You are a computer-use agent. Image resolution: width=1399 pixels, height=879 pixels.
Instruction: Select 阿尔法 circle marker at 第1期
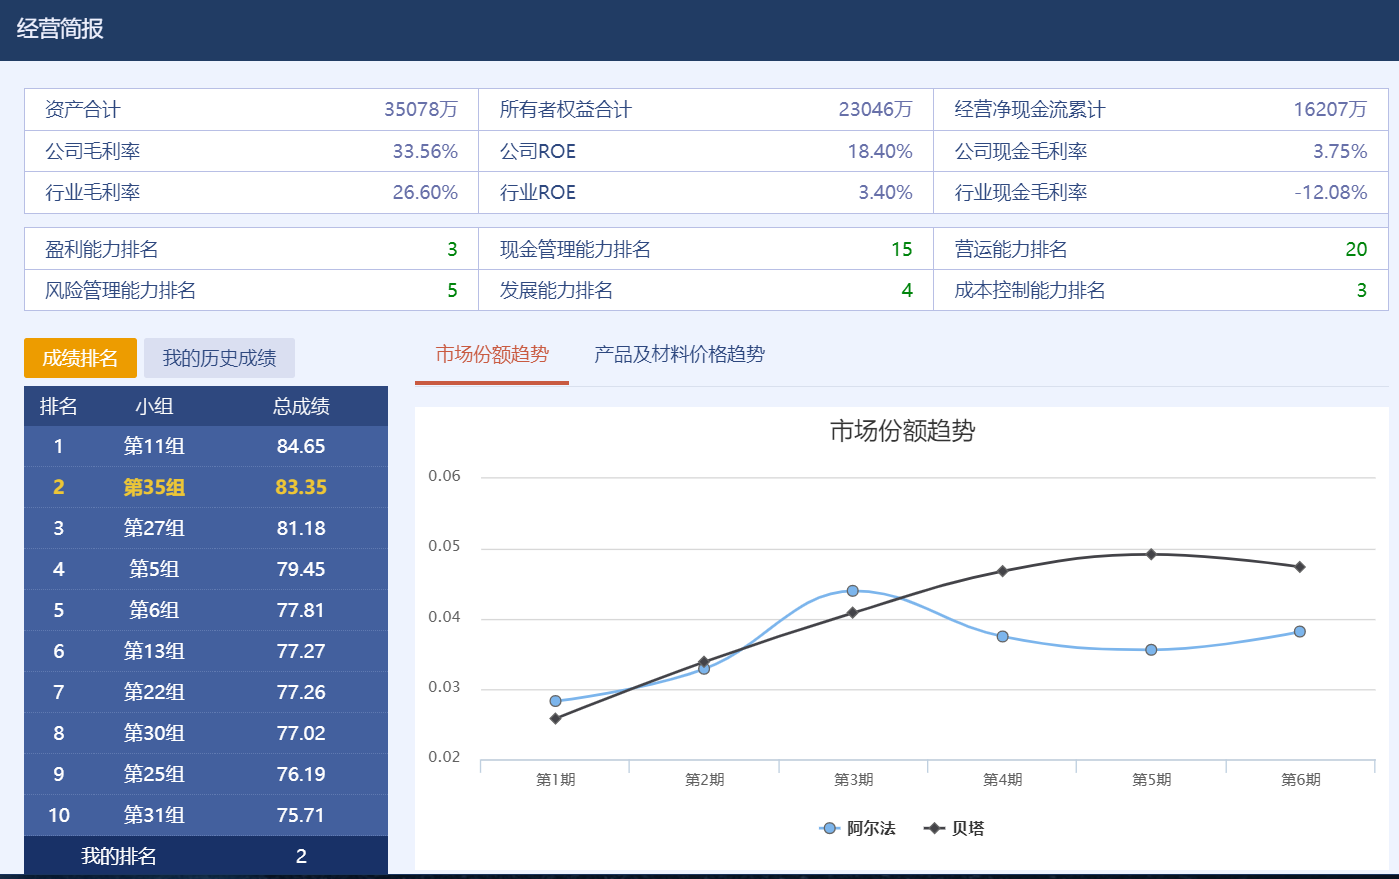pyautogui.click(x=556, y=701)
